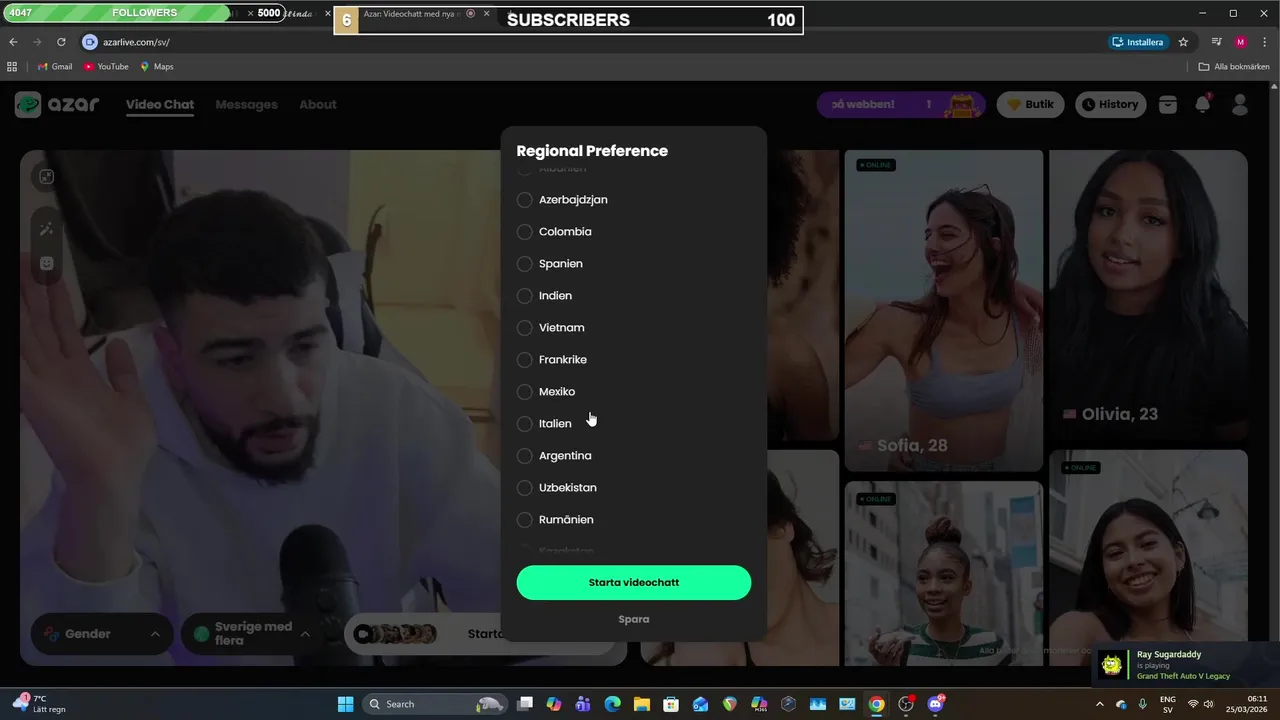Open Olivia, 23 profile card

tap(1148, 297)
